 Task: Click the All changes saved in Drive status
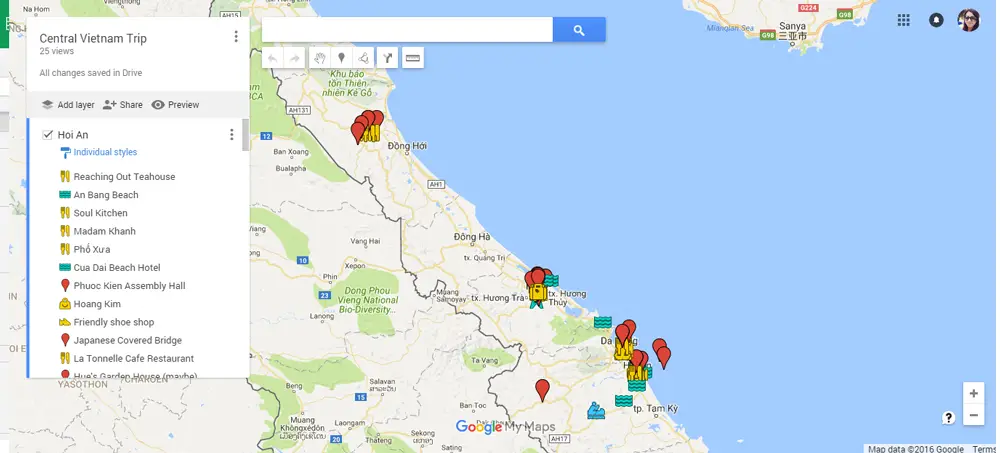tap(91, 73)
